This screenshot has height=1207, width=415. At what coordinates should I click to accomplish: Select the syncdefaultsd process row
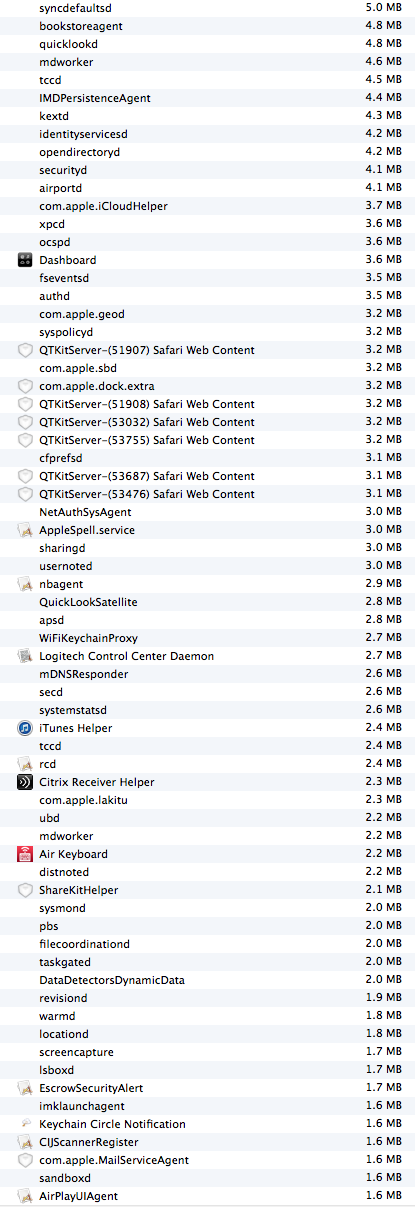click(x=207, y=8)
